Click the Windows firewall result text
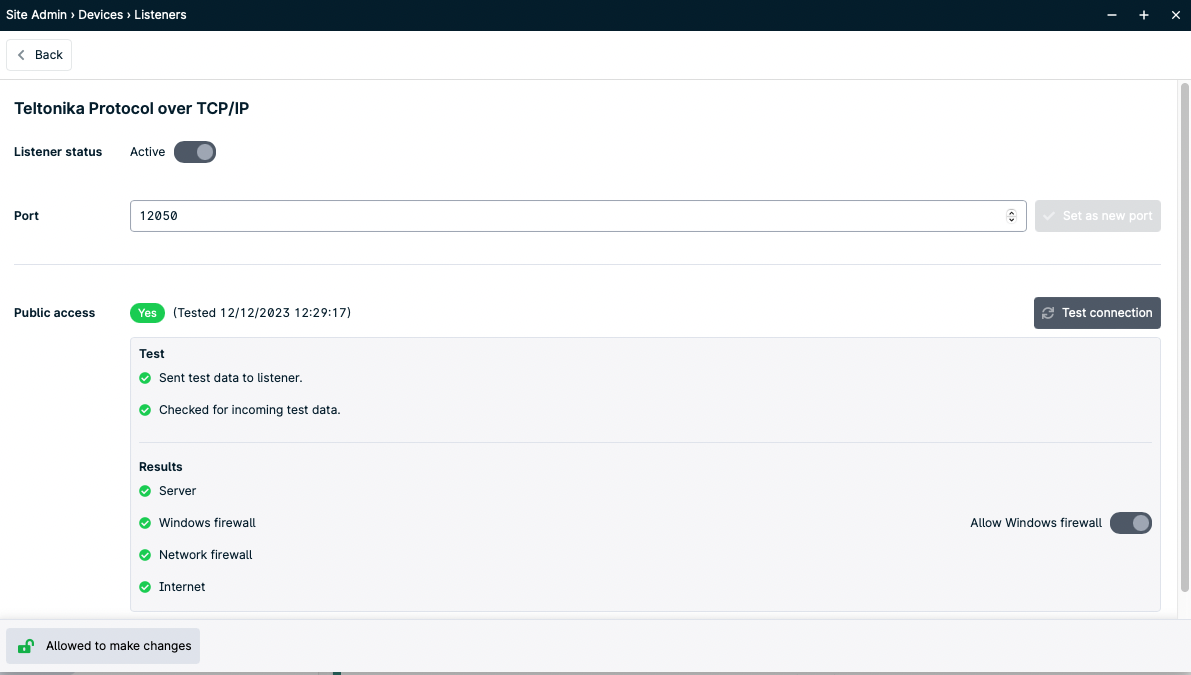 207,523
